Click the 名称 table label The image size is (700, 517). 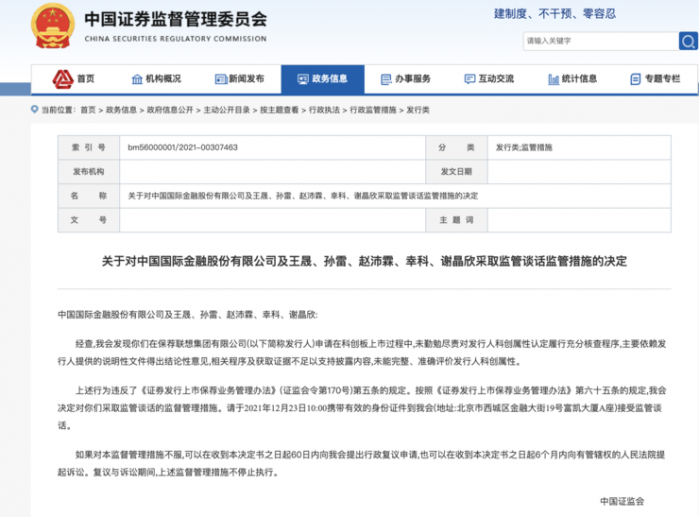pyautogui.click(x=88, y=196)
